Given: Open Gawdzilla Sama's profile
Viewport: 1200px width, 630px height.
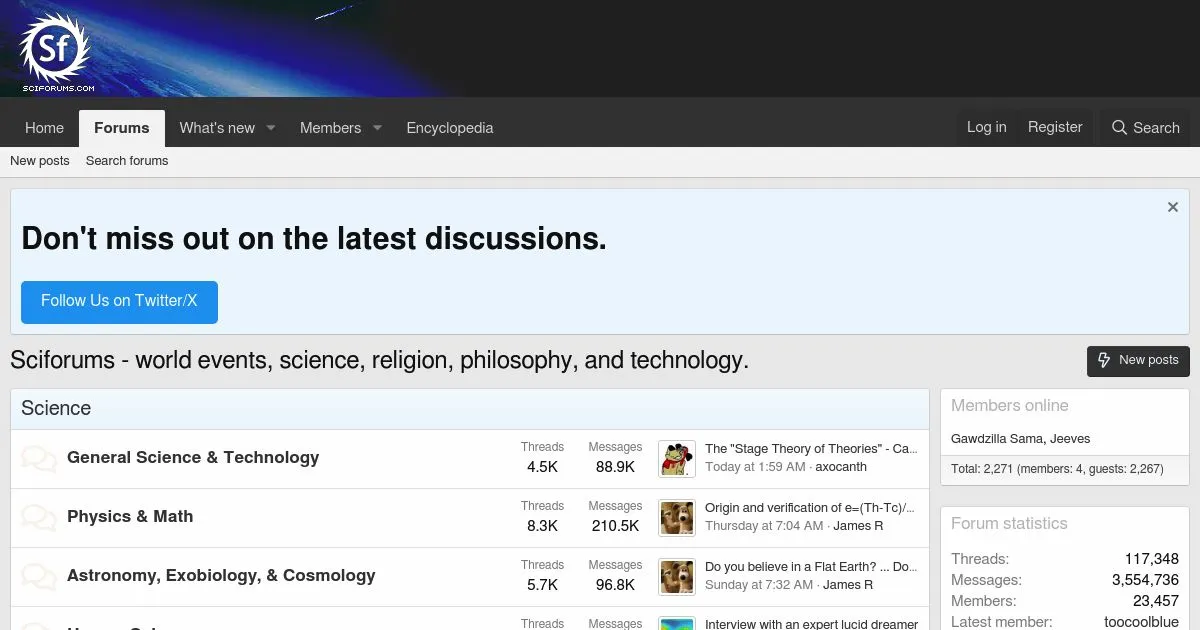Looking at the screenshot, I should (x=997, y=439).
